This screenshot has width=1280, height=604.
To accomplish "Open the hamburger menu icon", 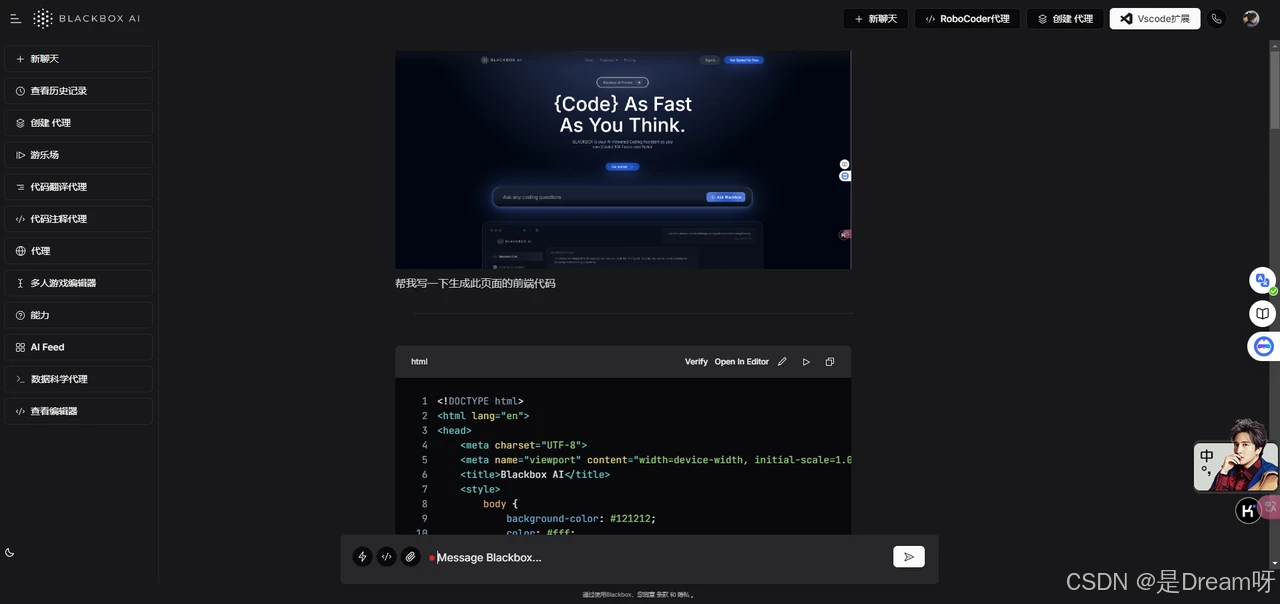I will click(x=15, y=19).
